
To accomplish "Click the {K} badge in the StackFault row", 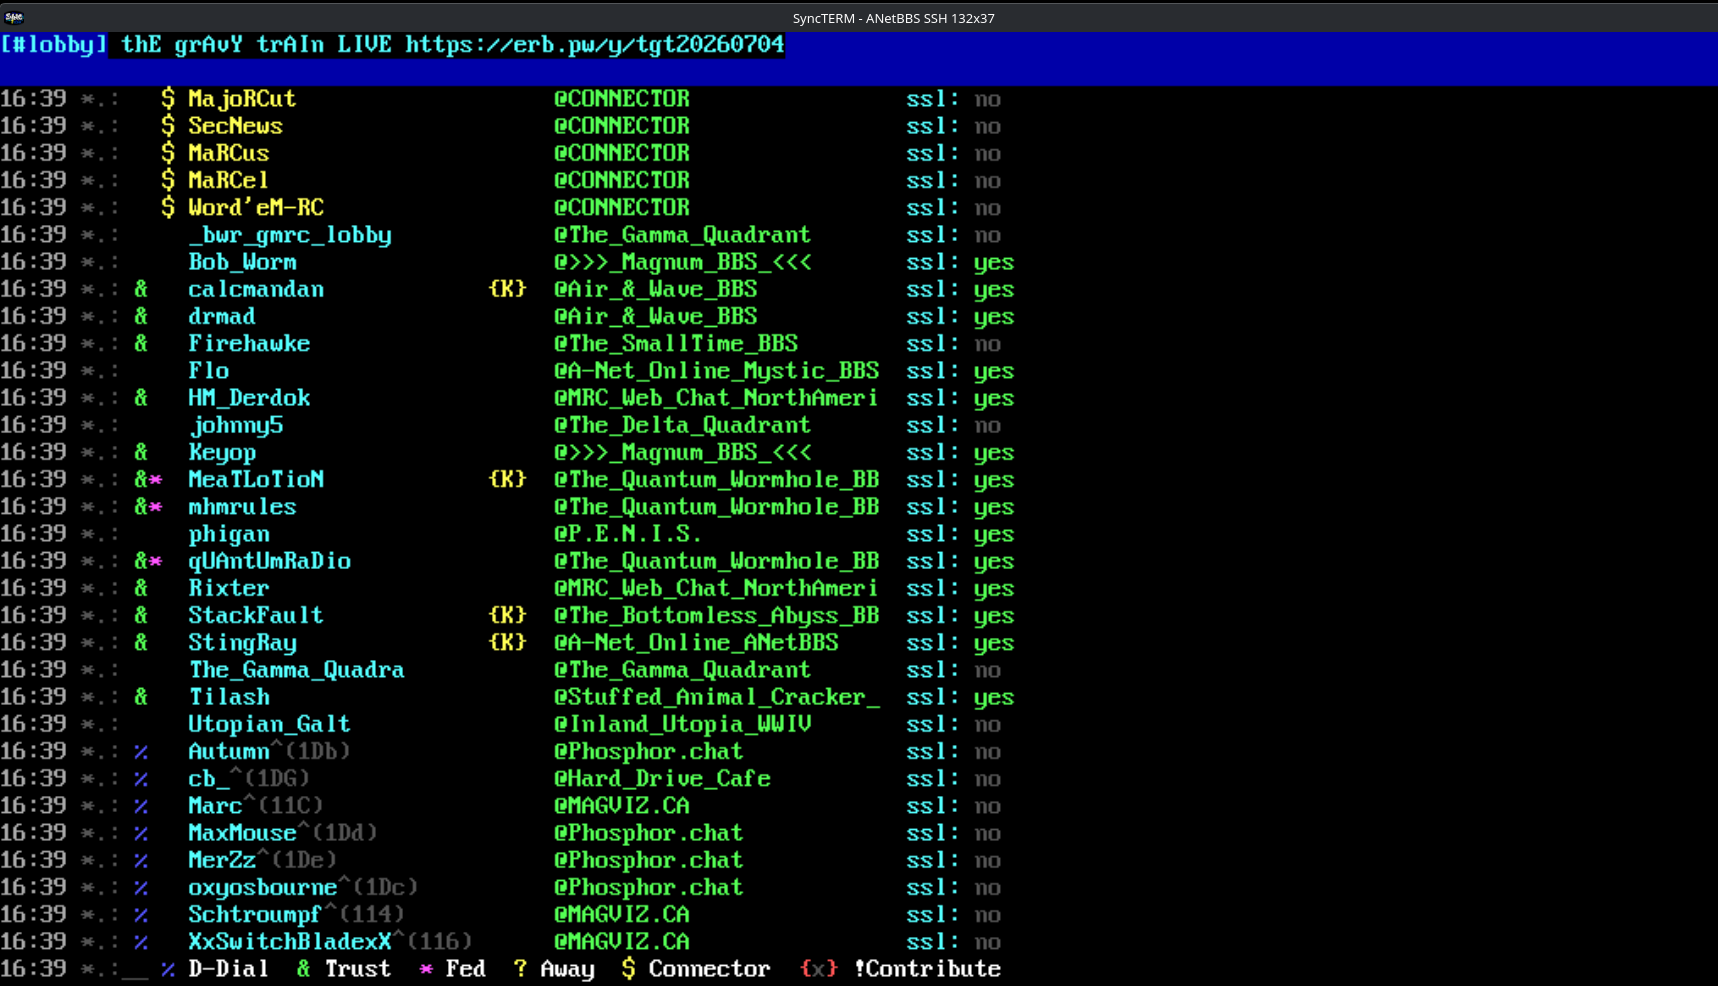I will (x=507, y=615).
